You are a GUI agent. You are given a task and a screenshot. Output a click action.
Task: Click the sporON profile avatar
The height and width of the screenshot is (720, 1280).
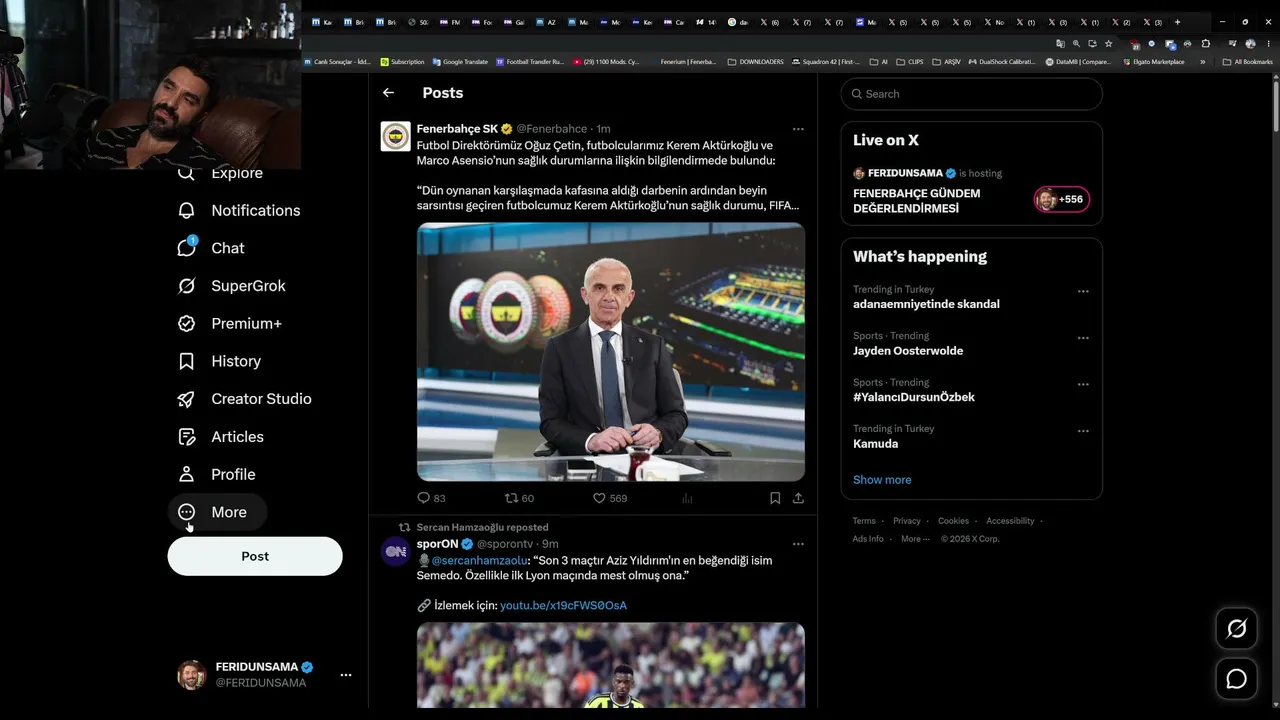(396, 551)
